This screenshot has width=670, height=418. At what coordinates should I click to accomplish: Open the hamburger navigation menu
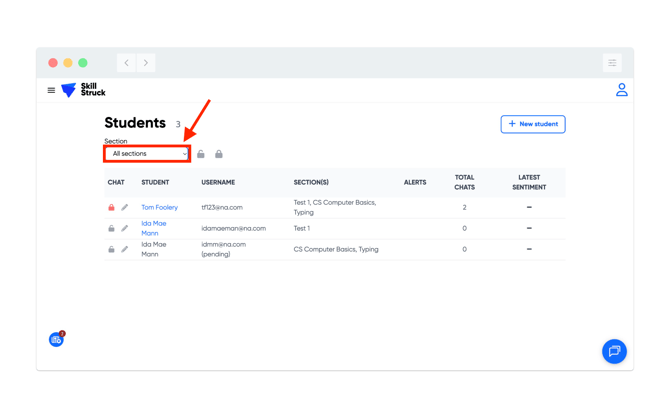51,90
